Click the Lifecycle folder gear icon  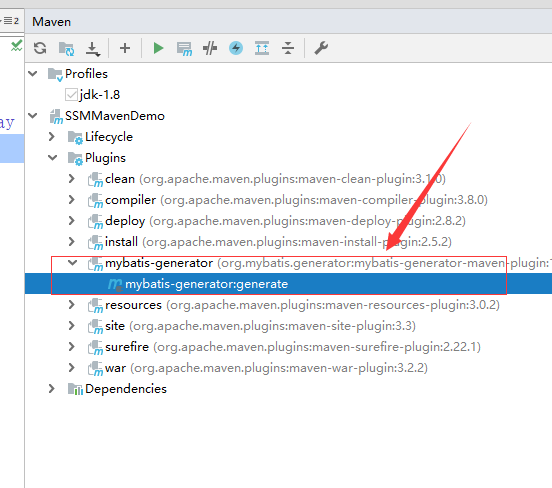tap(75, 138)
